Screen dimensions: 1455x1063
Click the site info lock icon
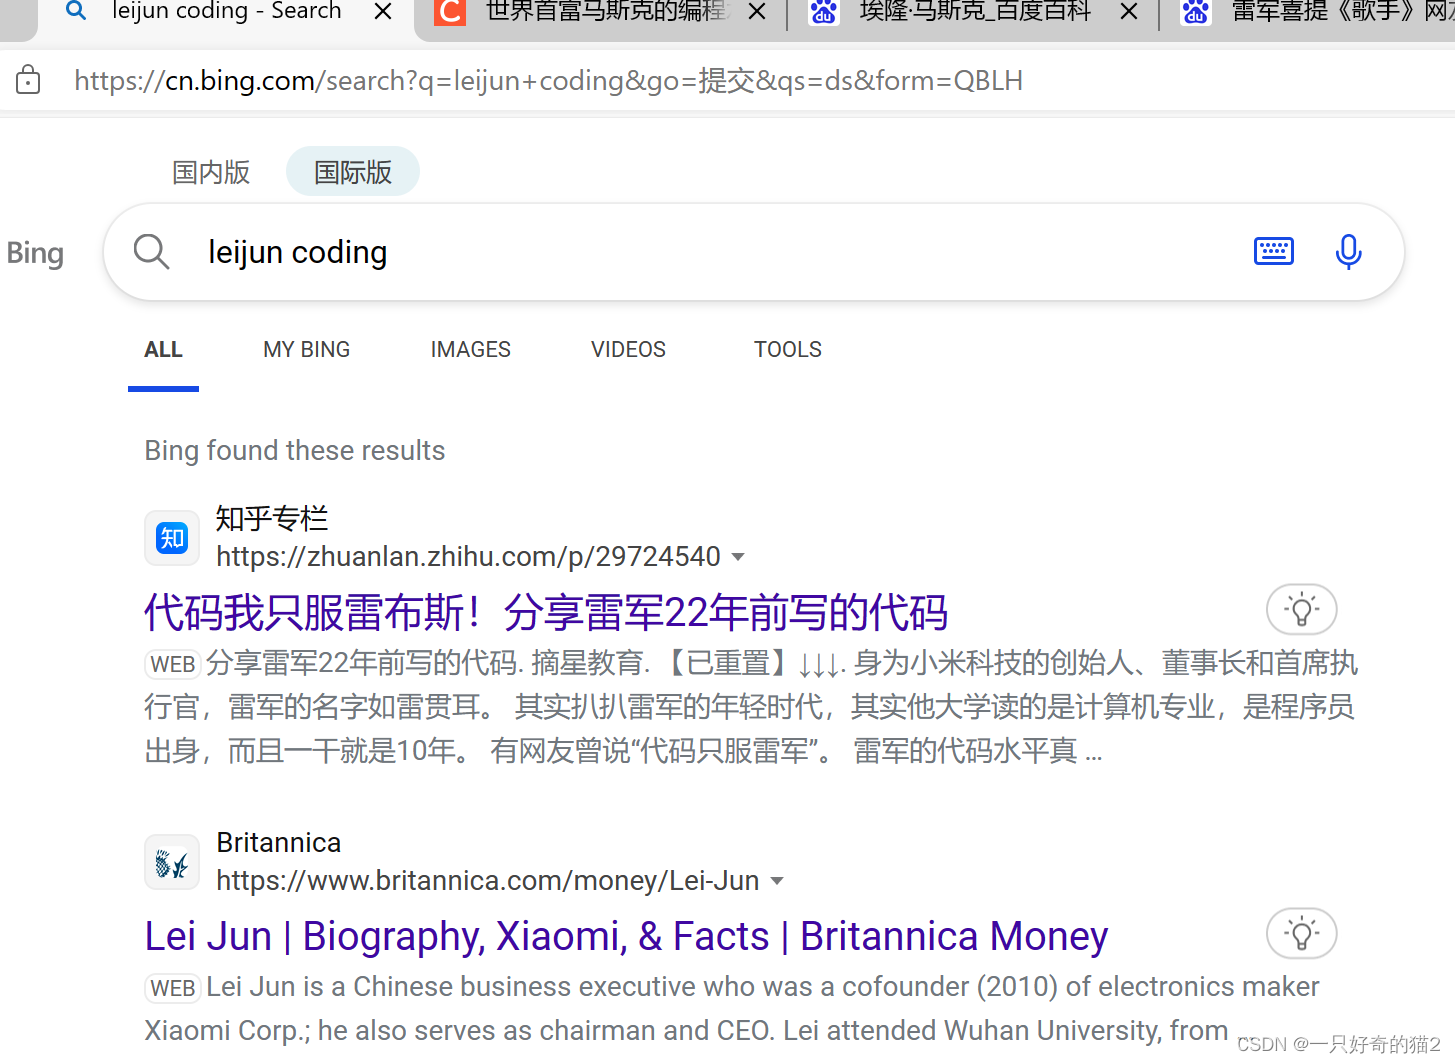coord(28,80)
